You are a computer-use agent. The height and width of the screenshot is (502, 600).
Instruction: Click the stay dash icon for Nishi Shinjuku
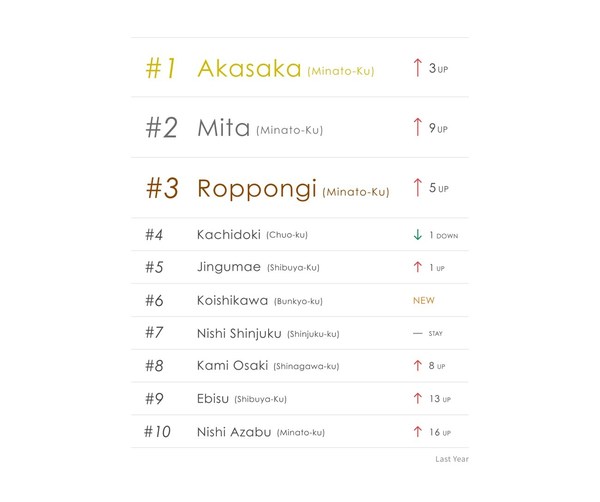[x=417, y=334]
